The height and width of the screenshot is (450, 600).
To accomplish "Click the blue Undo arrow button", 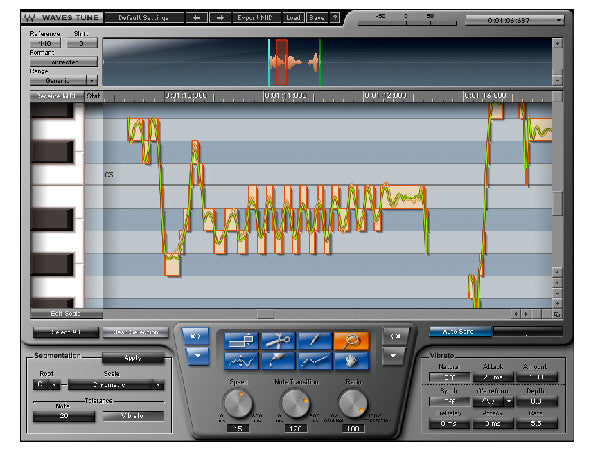I will click(196, 336).
